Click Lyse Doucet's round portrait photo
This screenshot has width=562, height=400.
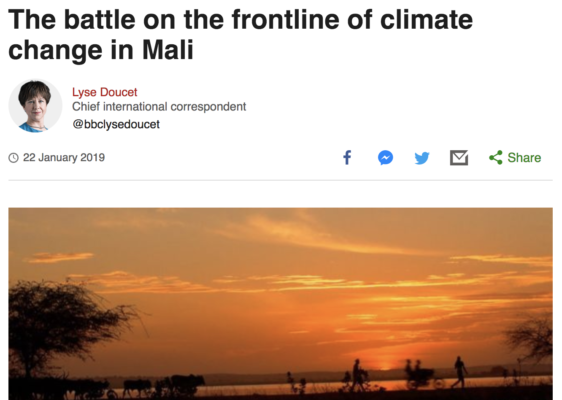pyautogui.click(x=35, y=106)
